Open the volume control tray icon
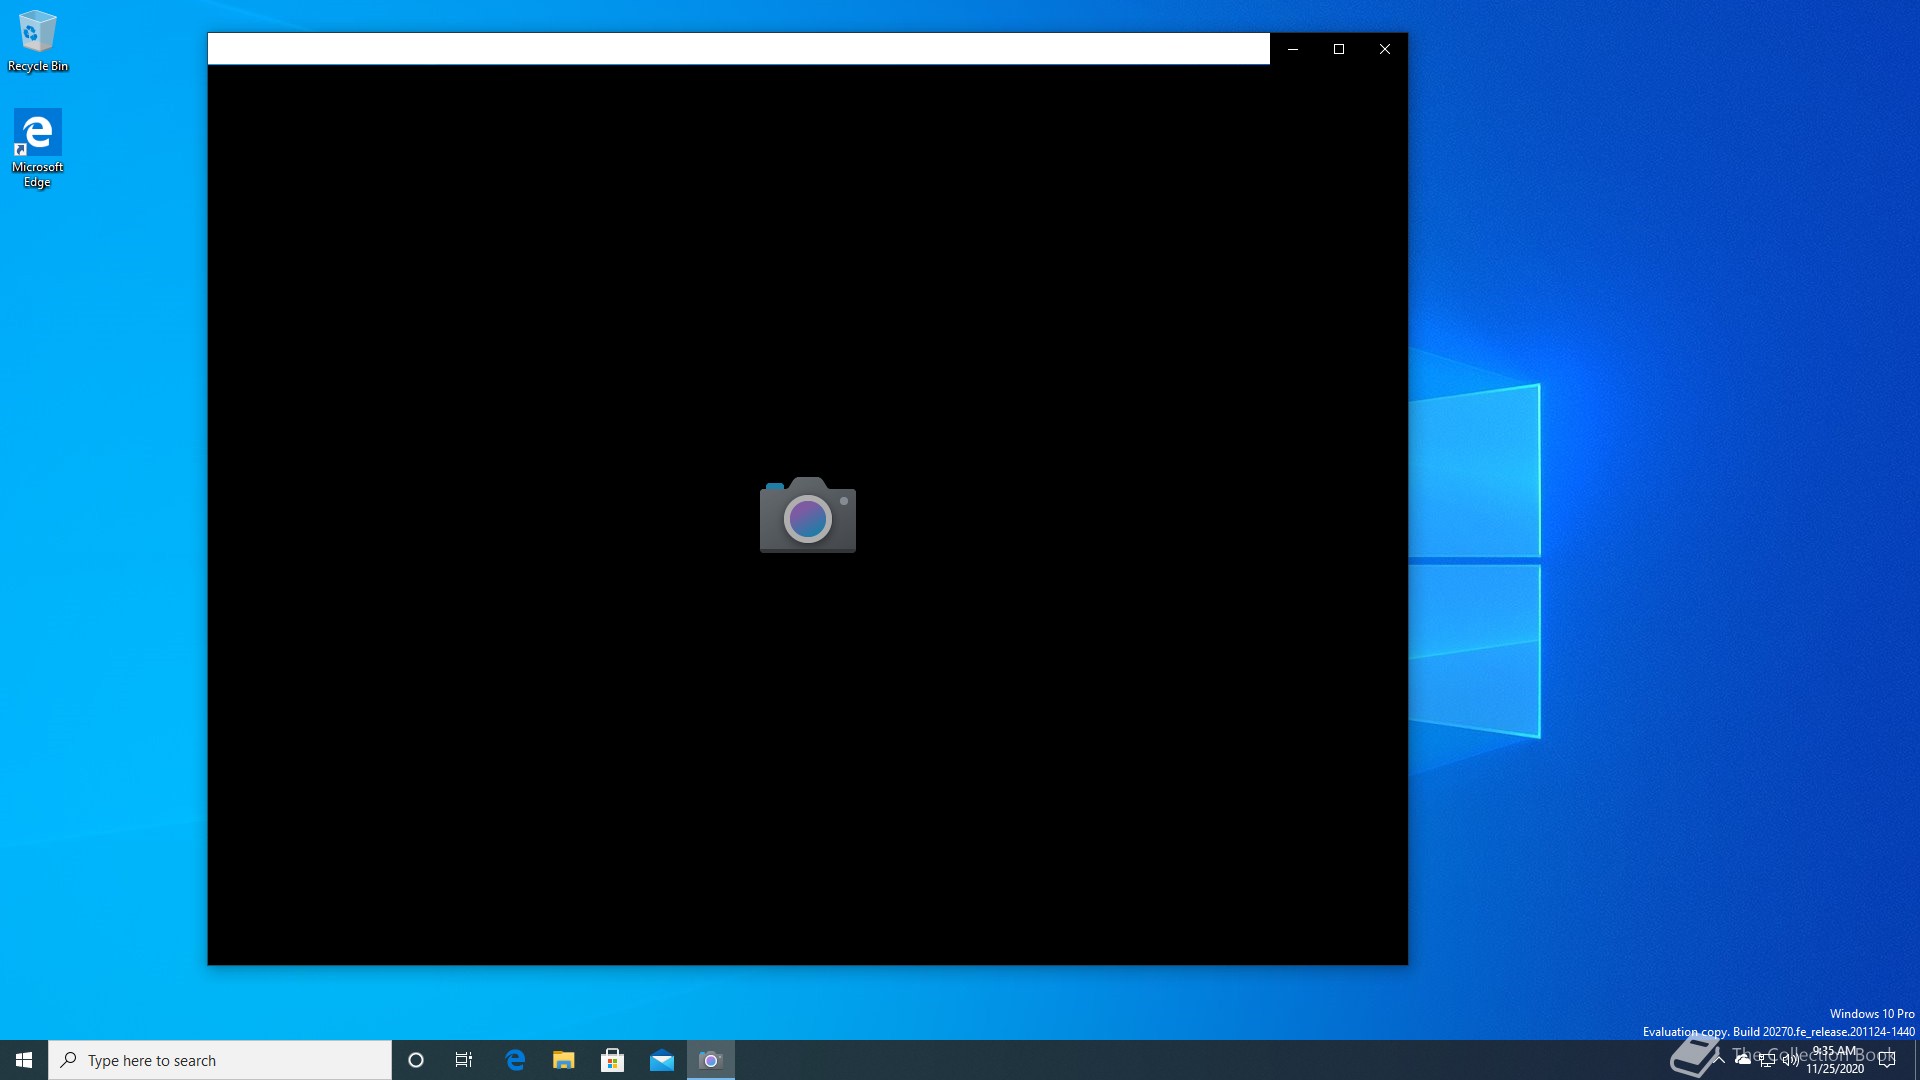Screen dimensions: 1920x1080 pyautogui.click(x=1790, y=1060)
